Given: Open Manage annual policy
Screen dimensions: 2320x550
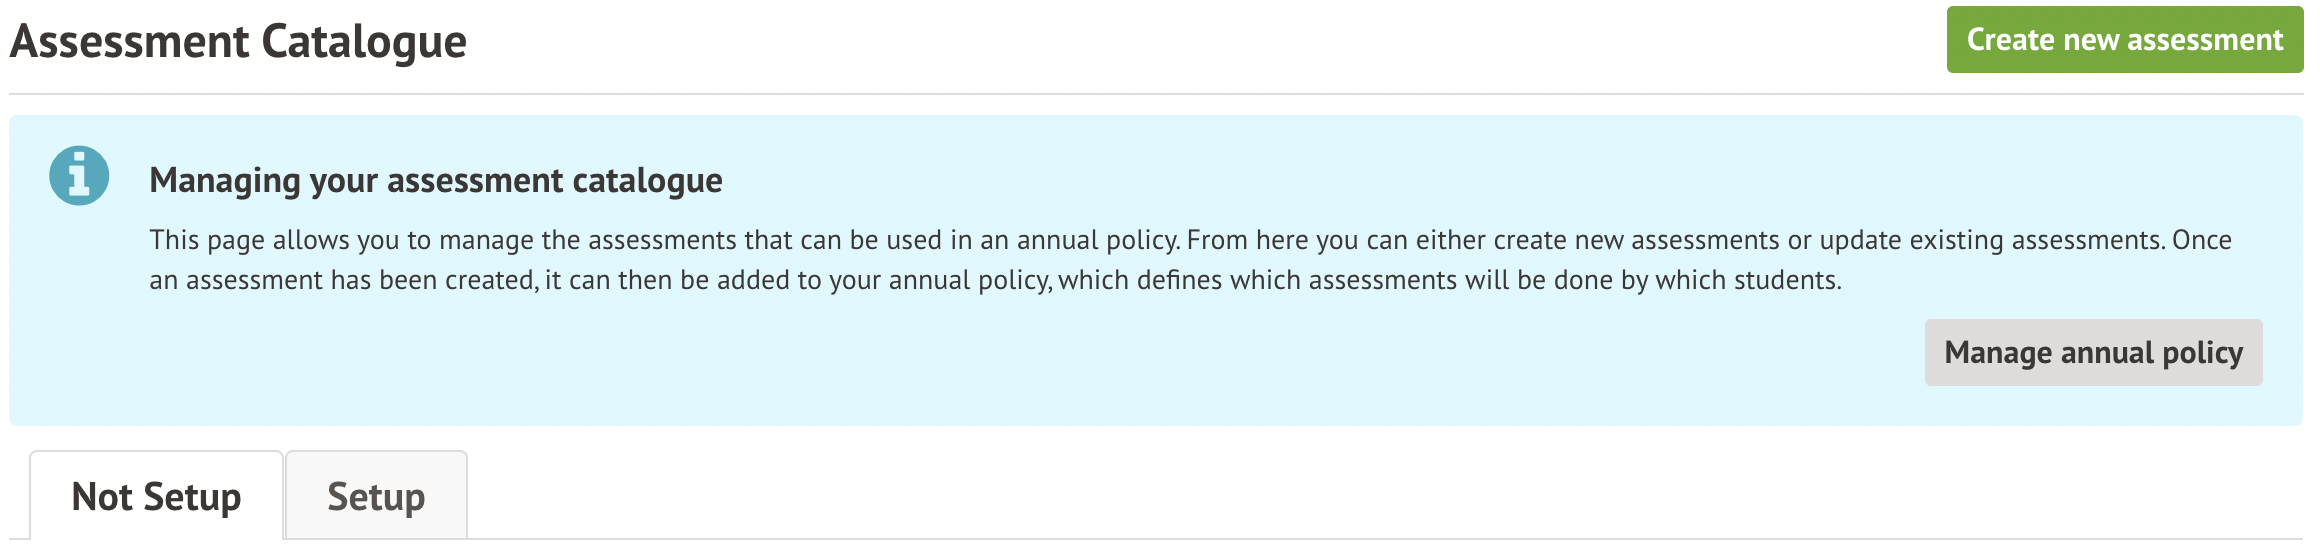Looking at the screenshot, I should coord(2093,353).
